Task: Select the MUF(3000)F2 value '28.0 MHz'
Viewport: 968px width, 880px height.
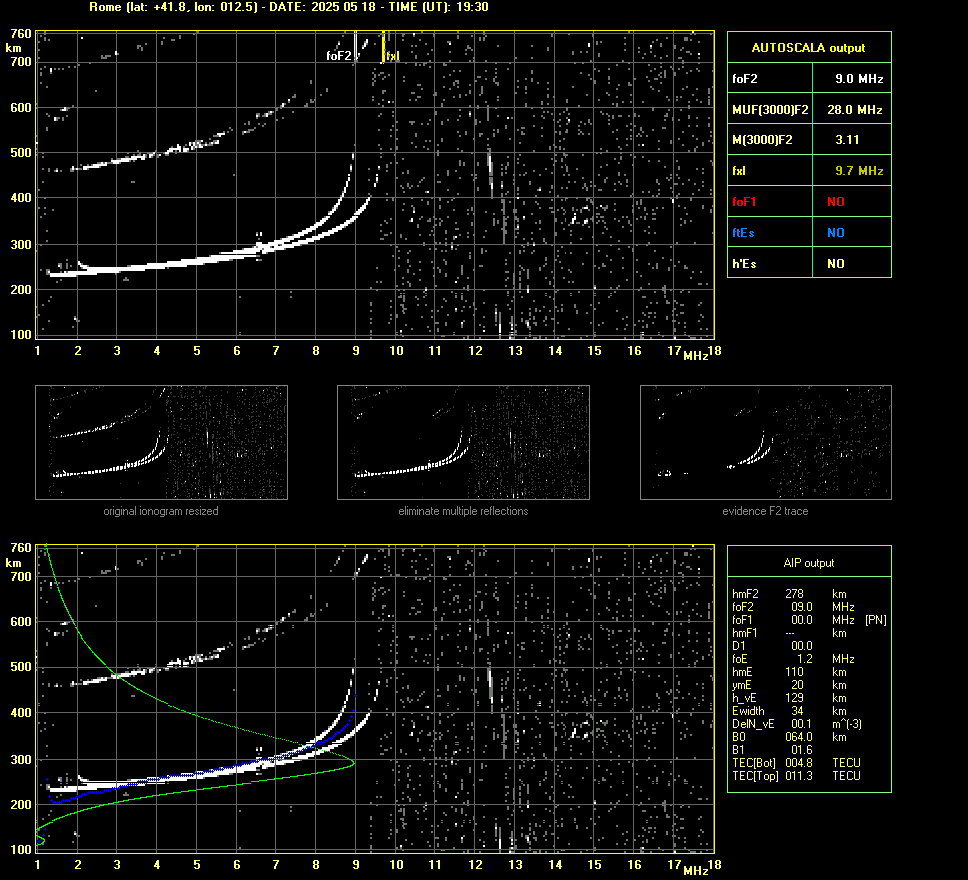Action: 854,109
